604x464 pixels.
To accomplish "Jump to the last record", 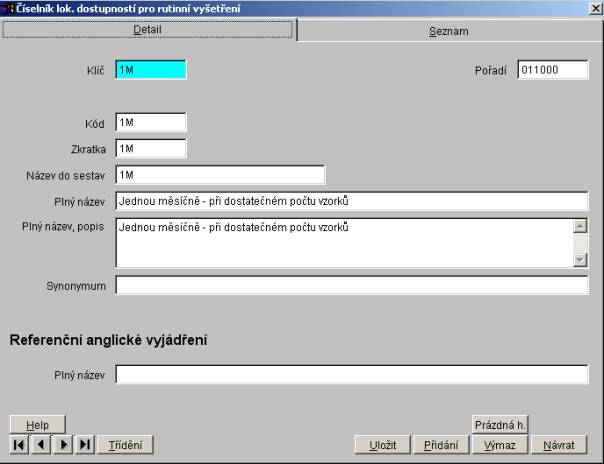I will [x=84, y=444].
